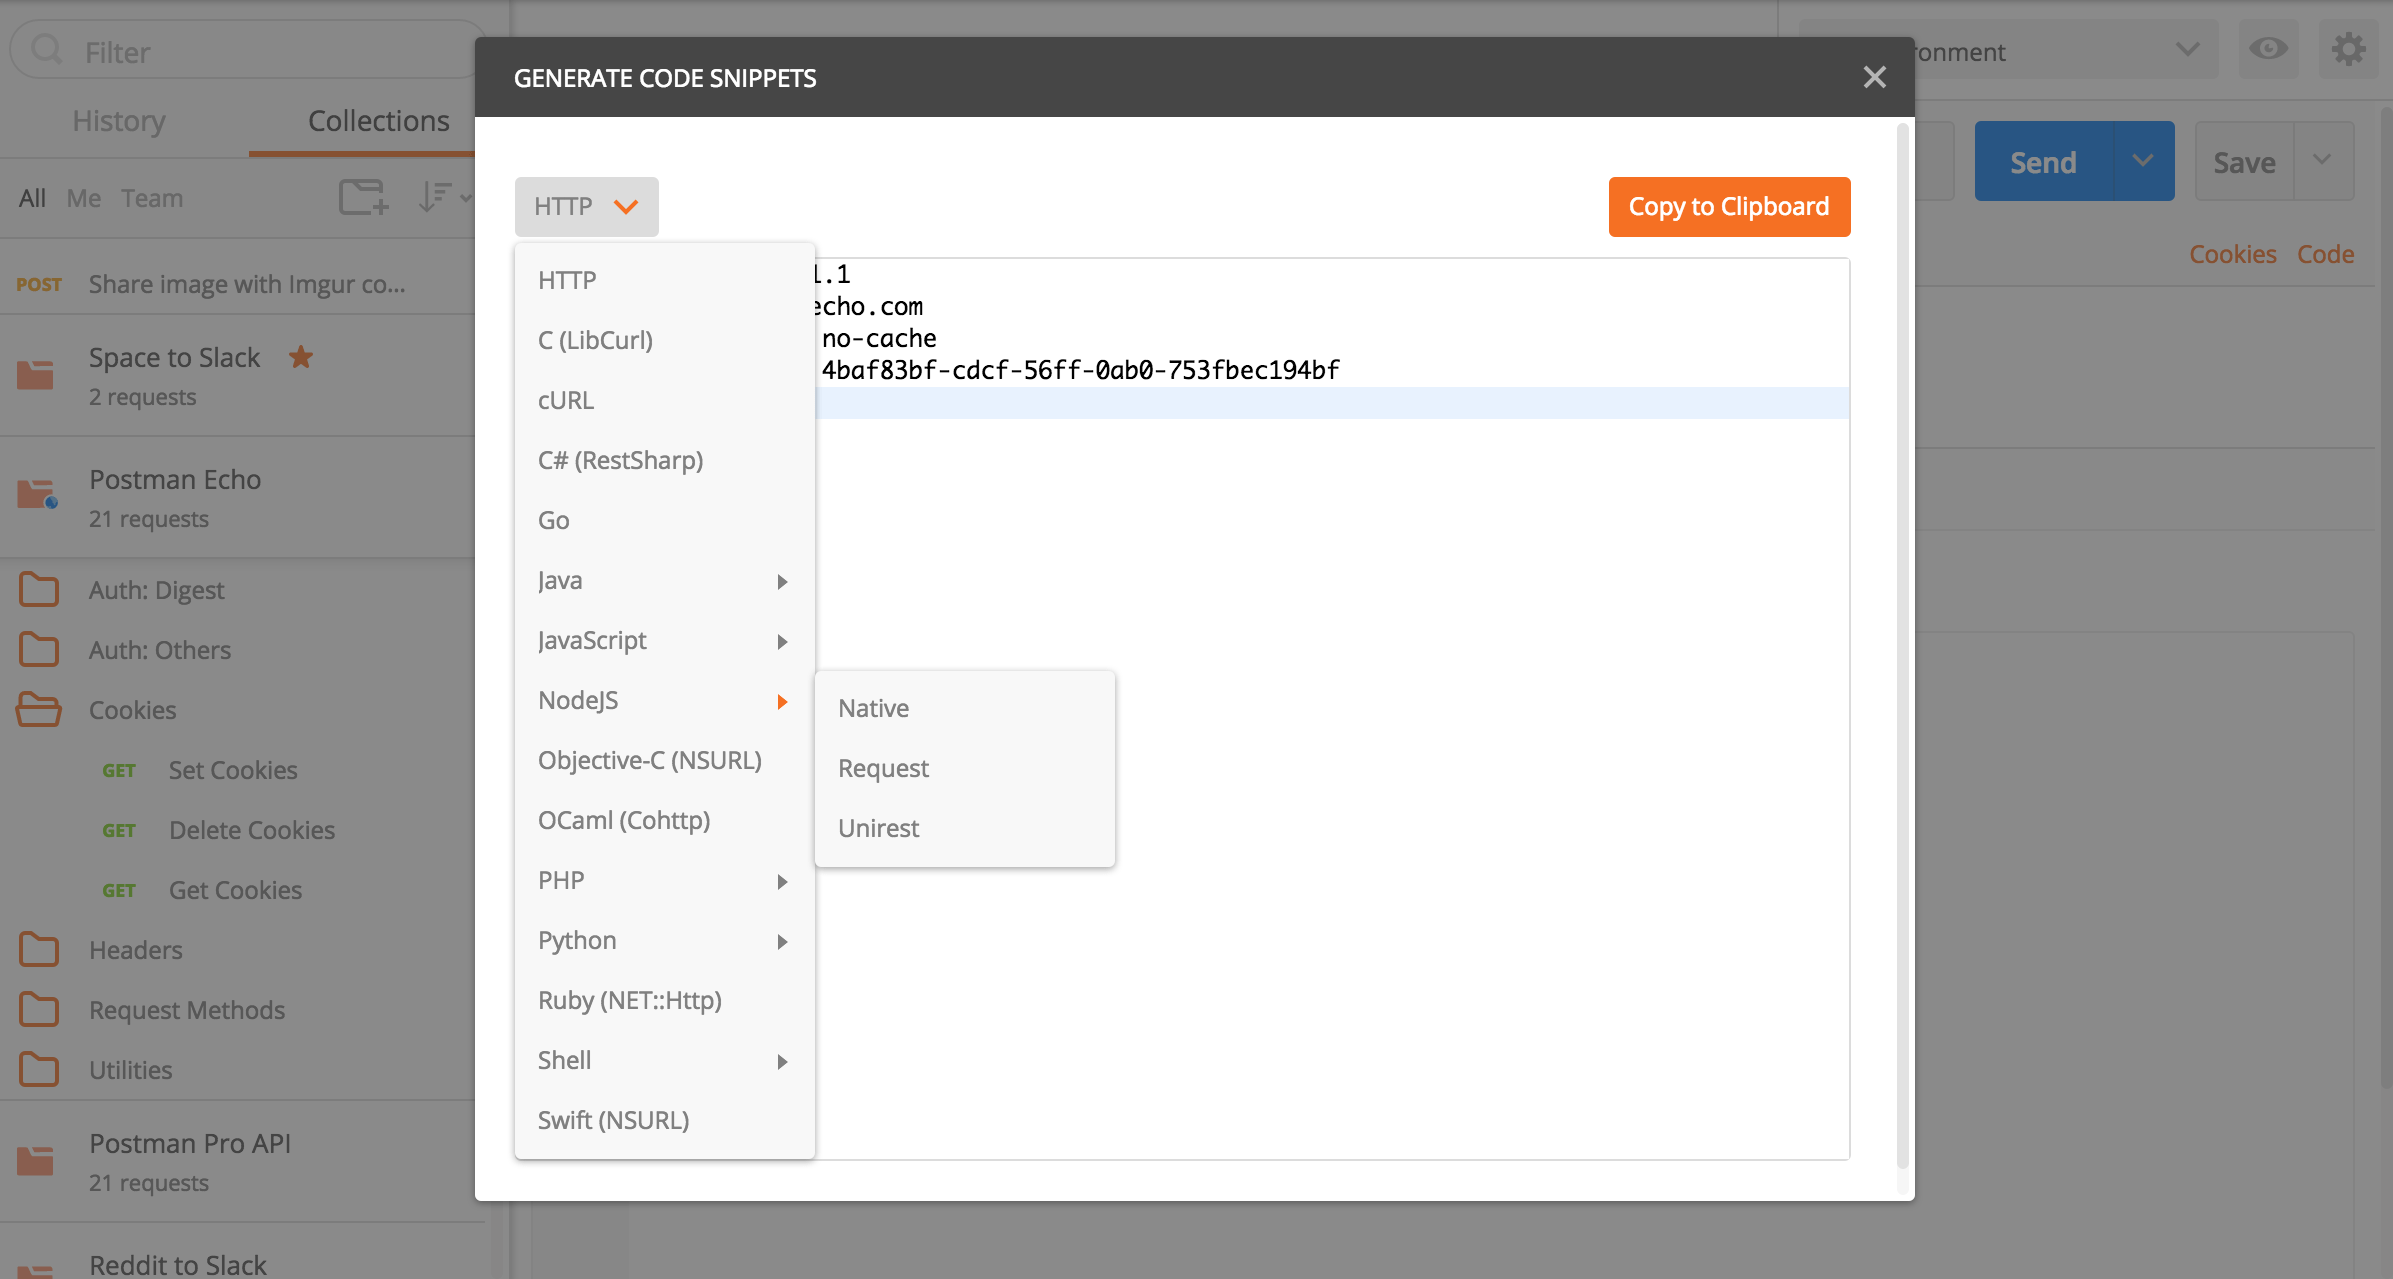The height and width of the screenshot is (1279, 2393).
Task: Toggle the environment quick look eye icon
Action: 2267,48
